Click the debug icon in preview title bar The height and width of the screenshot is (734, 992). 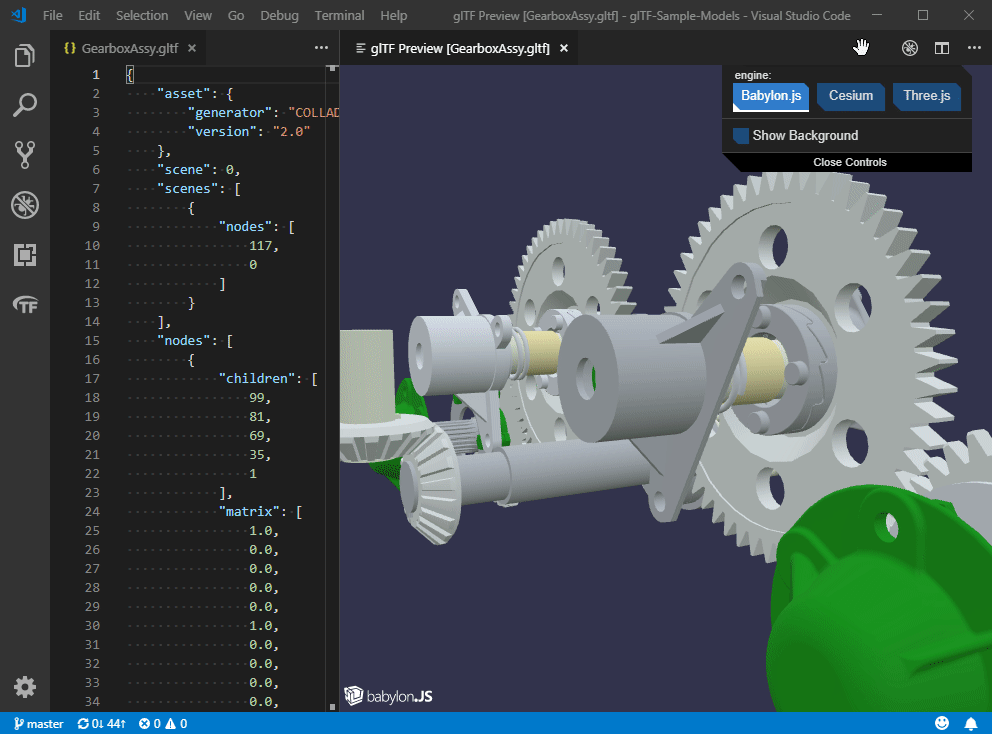click(x=909, y=48)
